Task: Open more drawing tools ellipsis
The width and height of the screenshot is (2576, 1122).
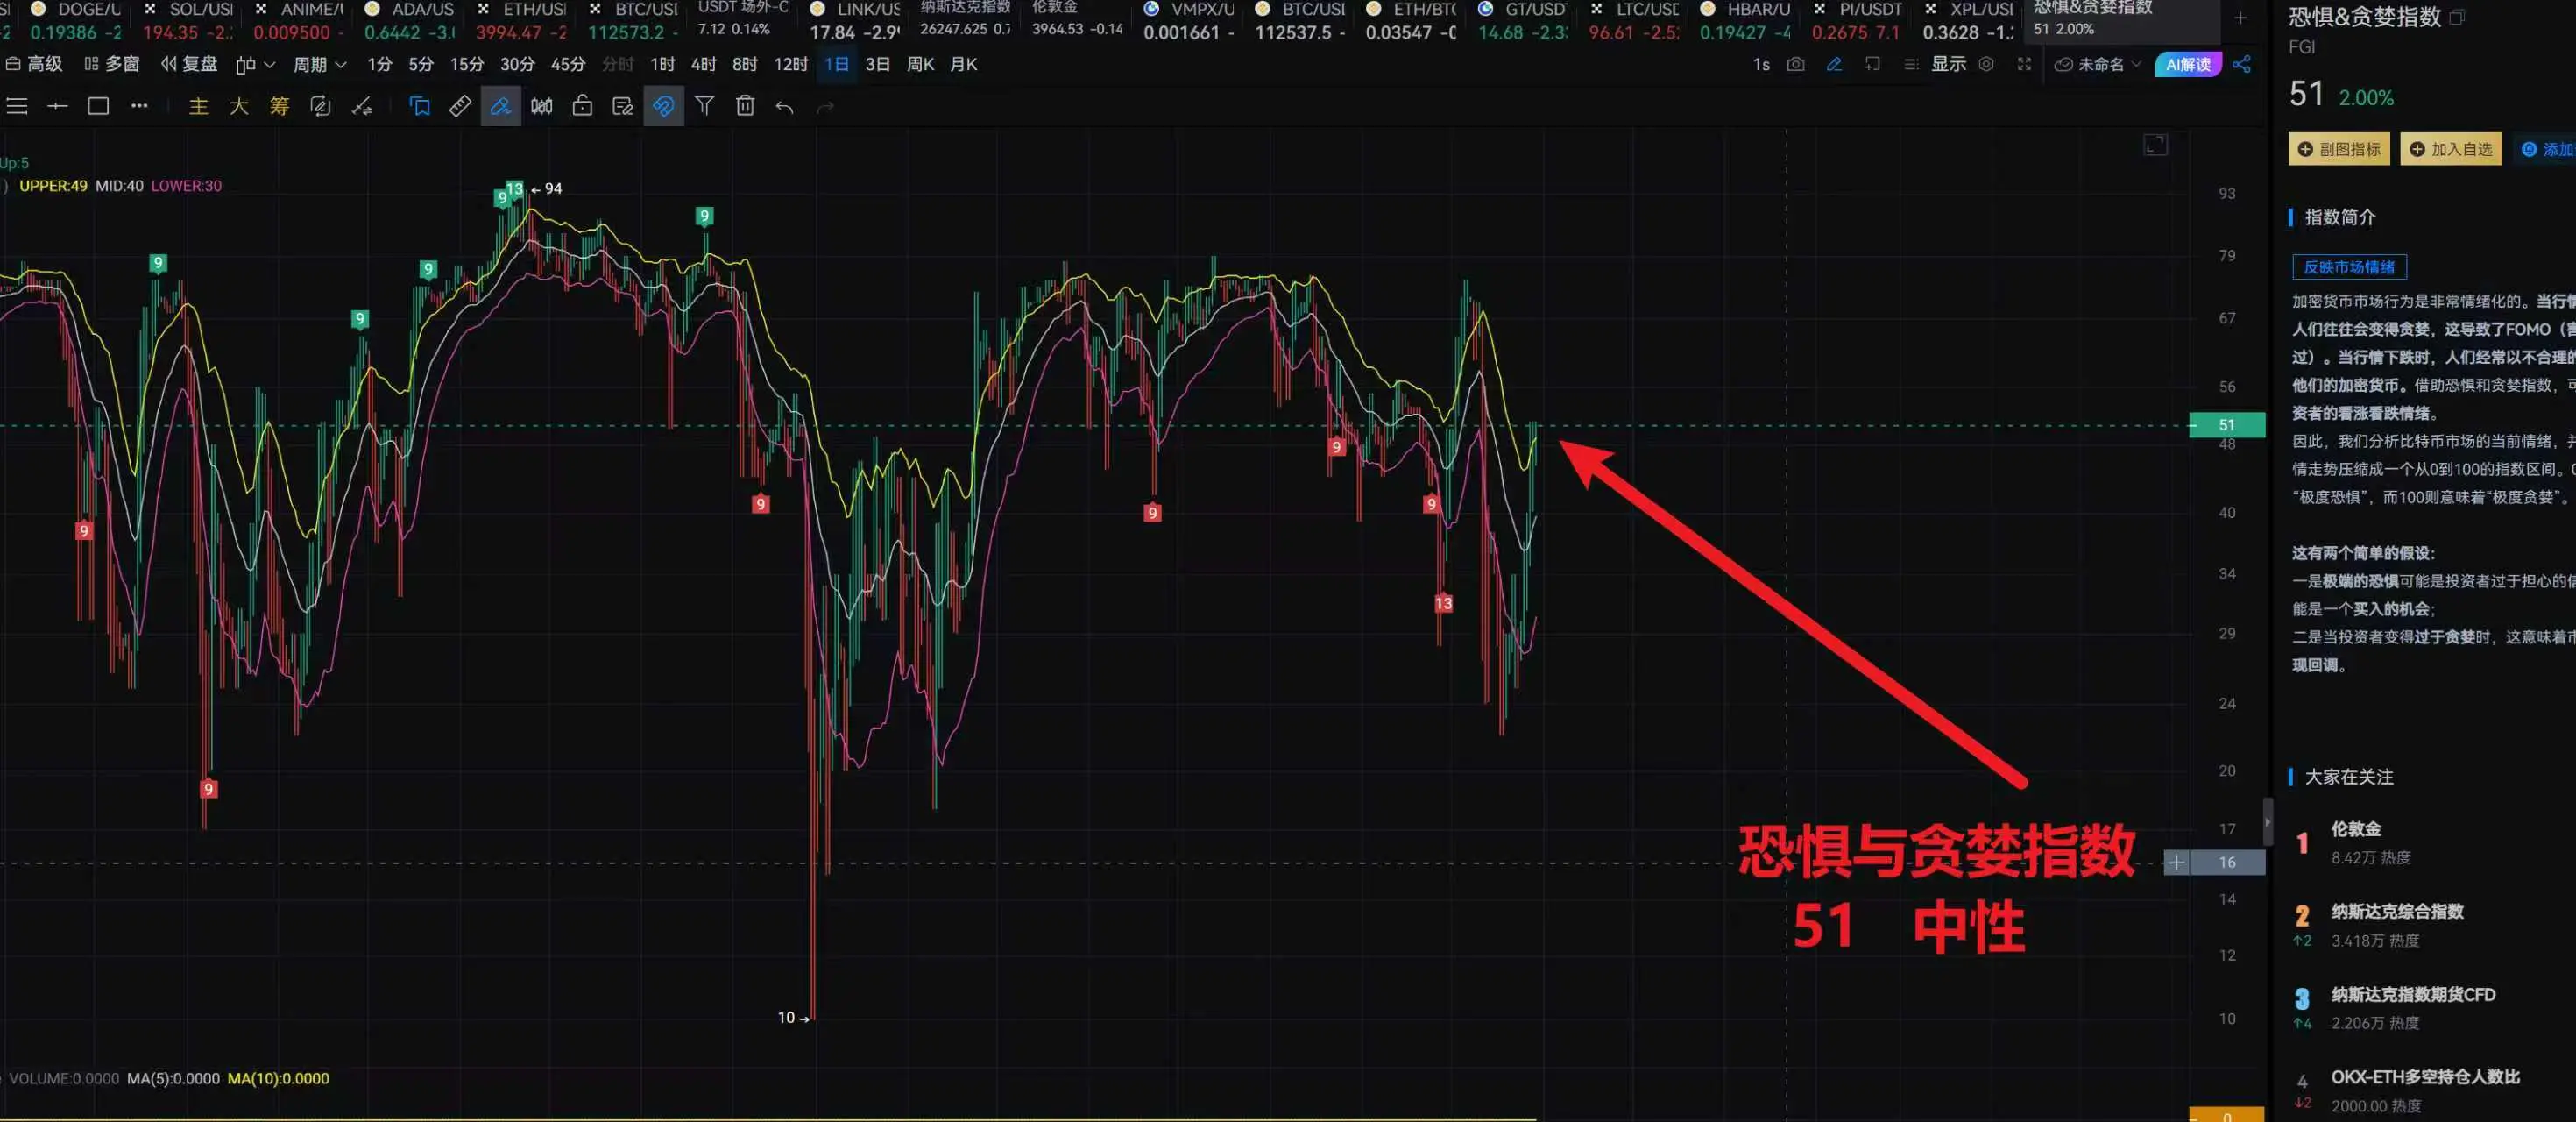Action: click(139, 106)
